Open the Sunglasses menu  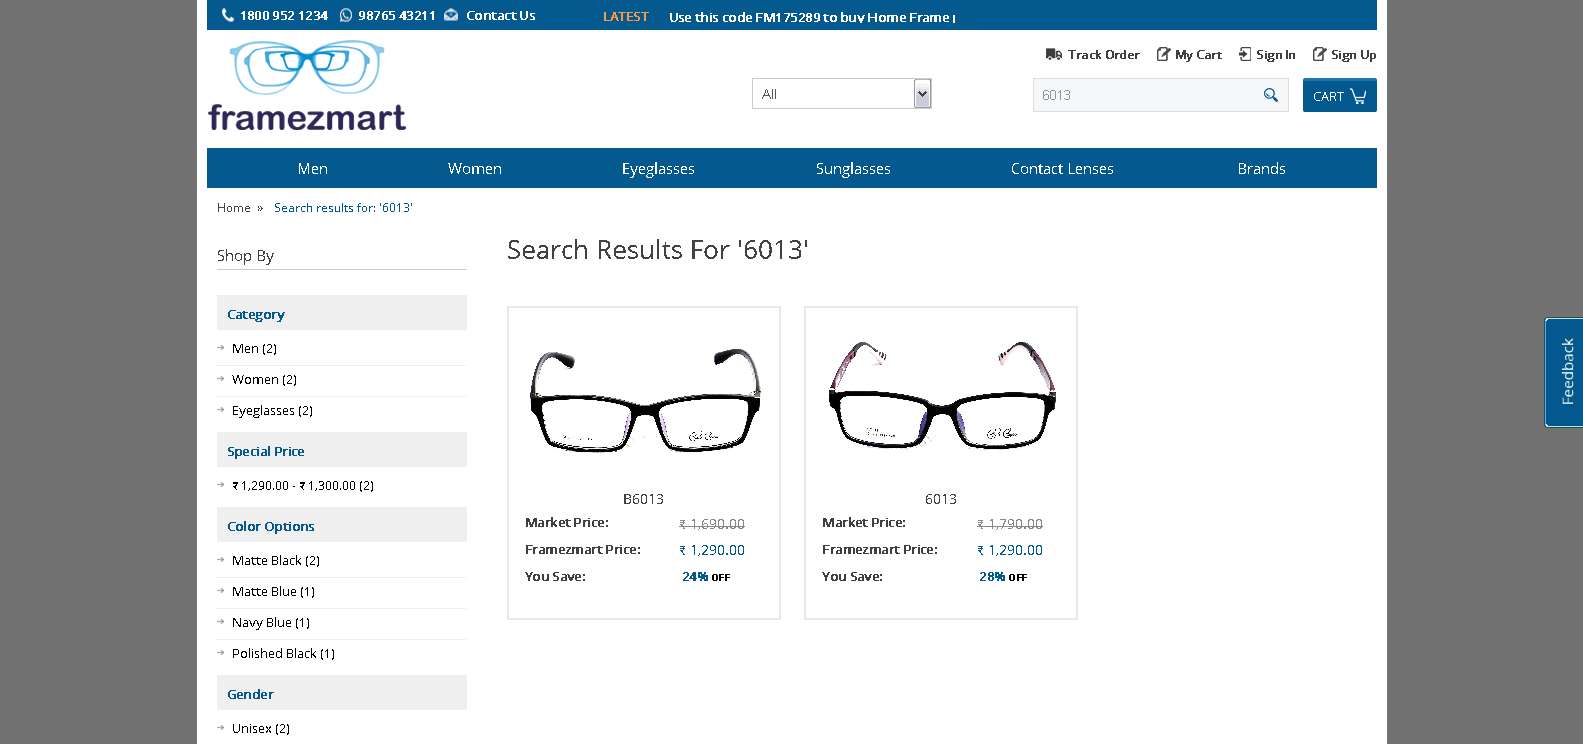pos(853,169)
